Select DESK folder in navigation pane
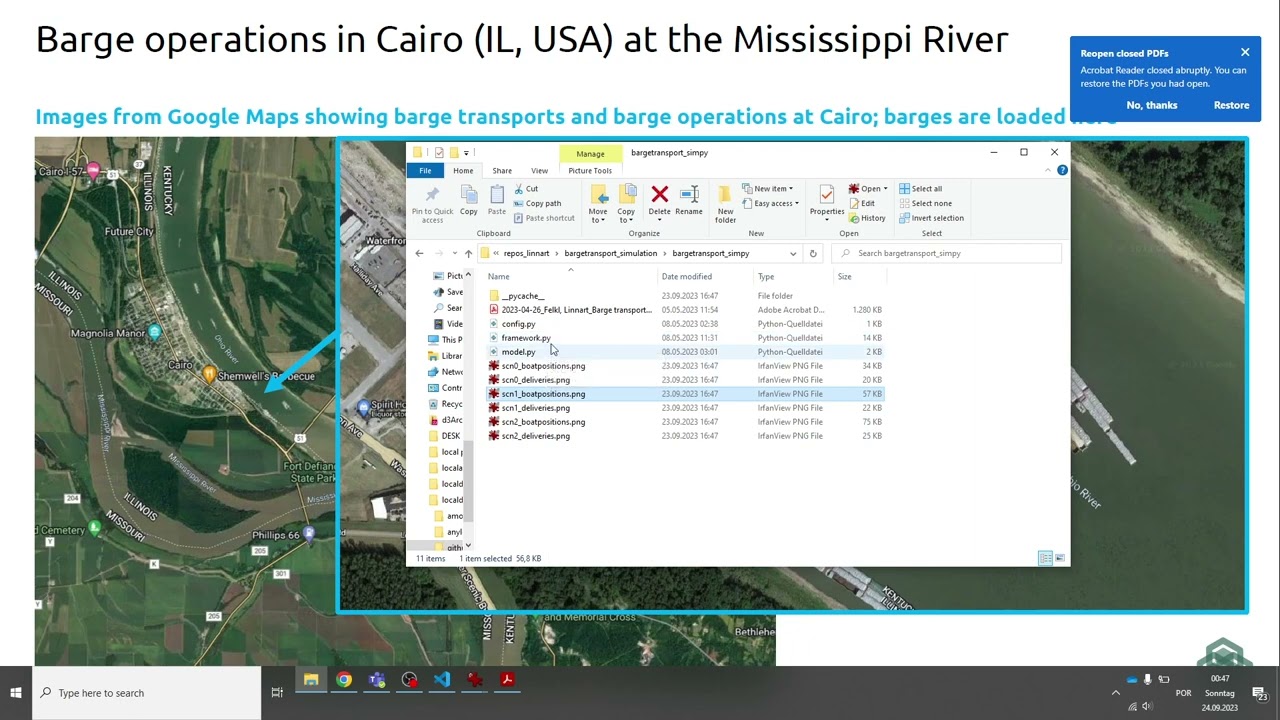The image size is (1280, 720). point(451,436)
